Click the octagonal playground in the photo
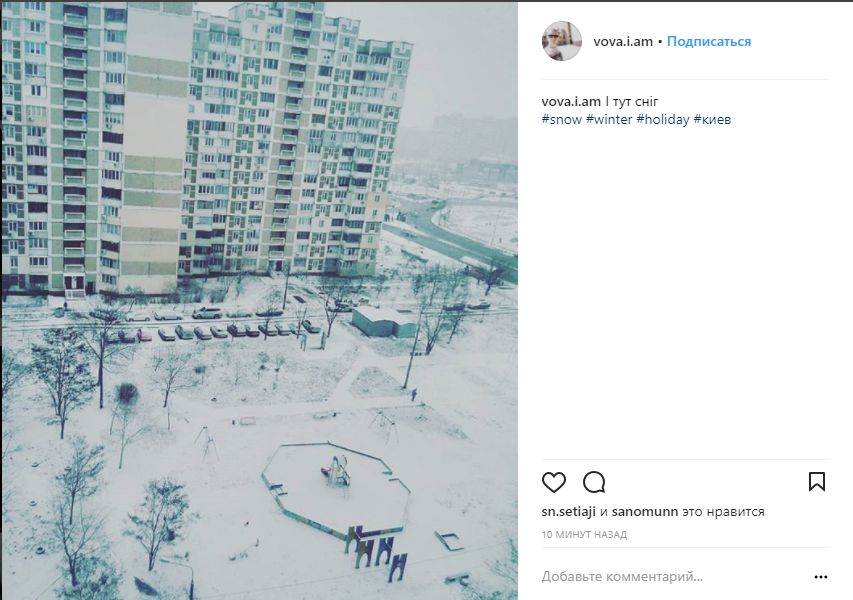The image size is (853, 600). tap(336, 487)
